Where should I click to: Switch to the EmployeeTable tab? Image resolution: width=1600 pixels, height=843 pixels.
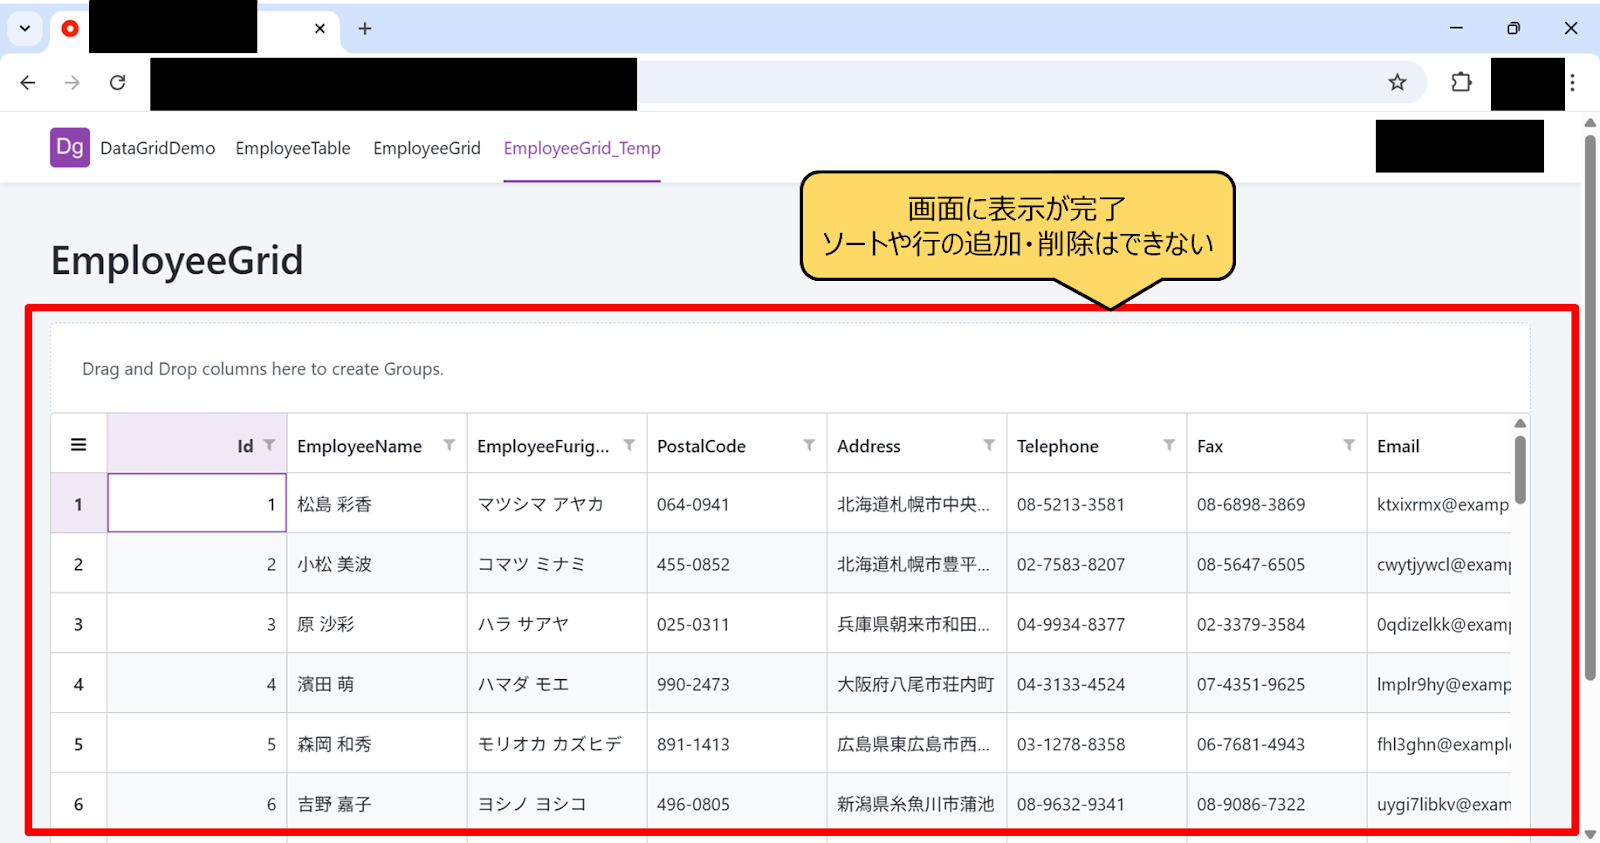293,148
